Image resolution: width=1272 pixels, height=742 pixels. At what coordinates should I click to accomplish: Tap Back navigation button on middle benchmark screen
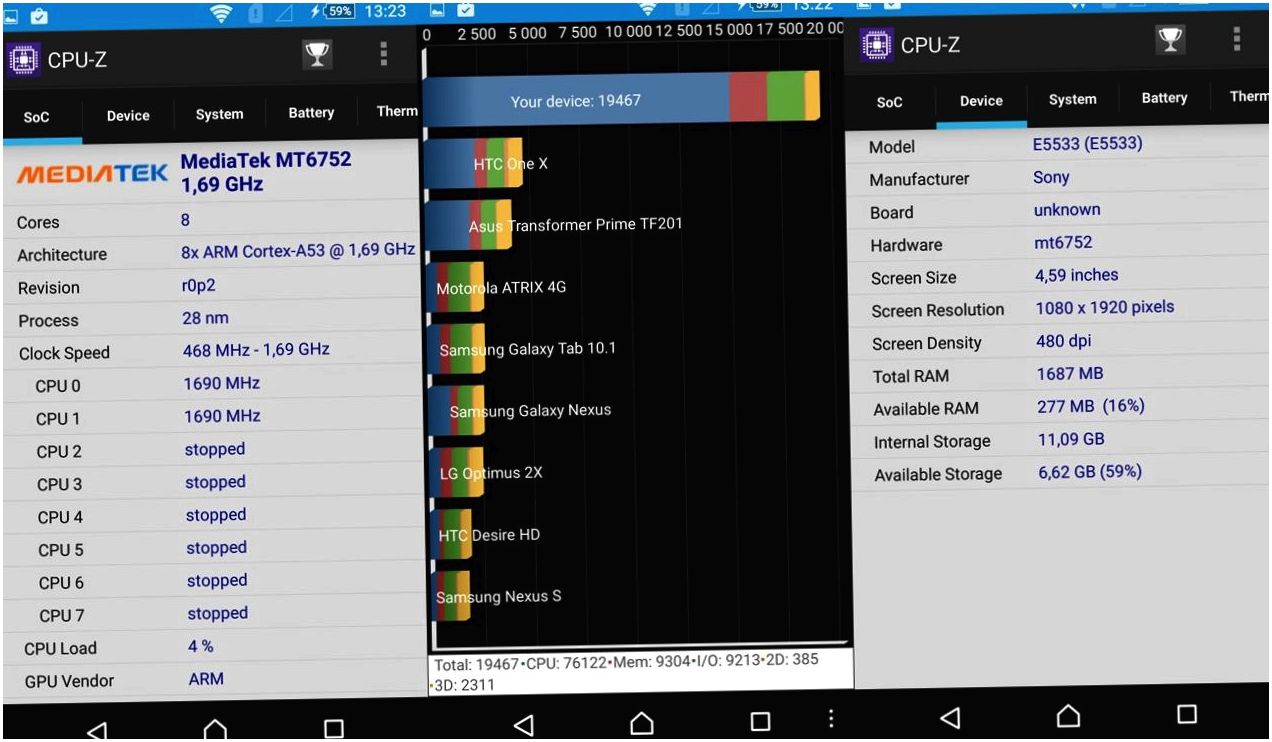coord(523,724)
